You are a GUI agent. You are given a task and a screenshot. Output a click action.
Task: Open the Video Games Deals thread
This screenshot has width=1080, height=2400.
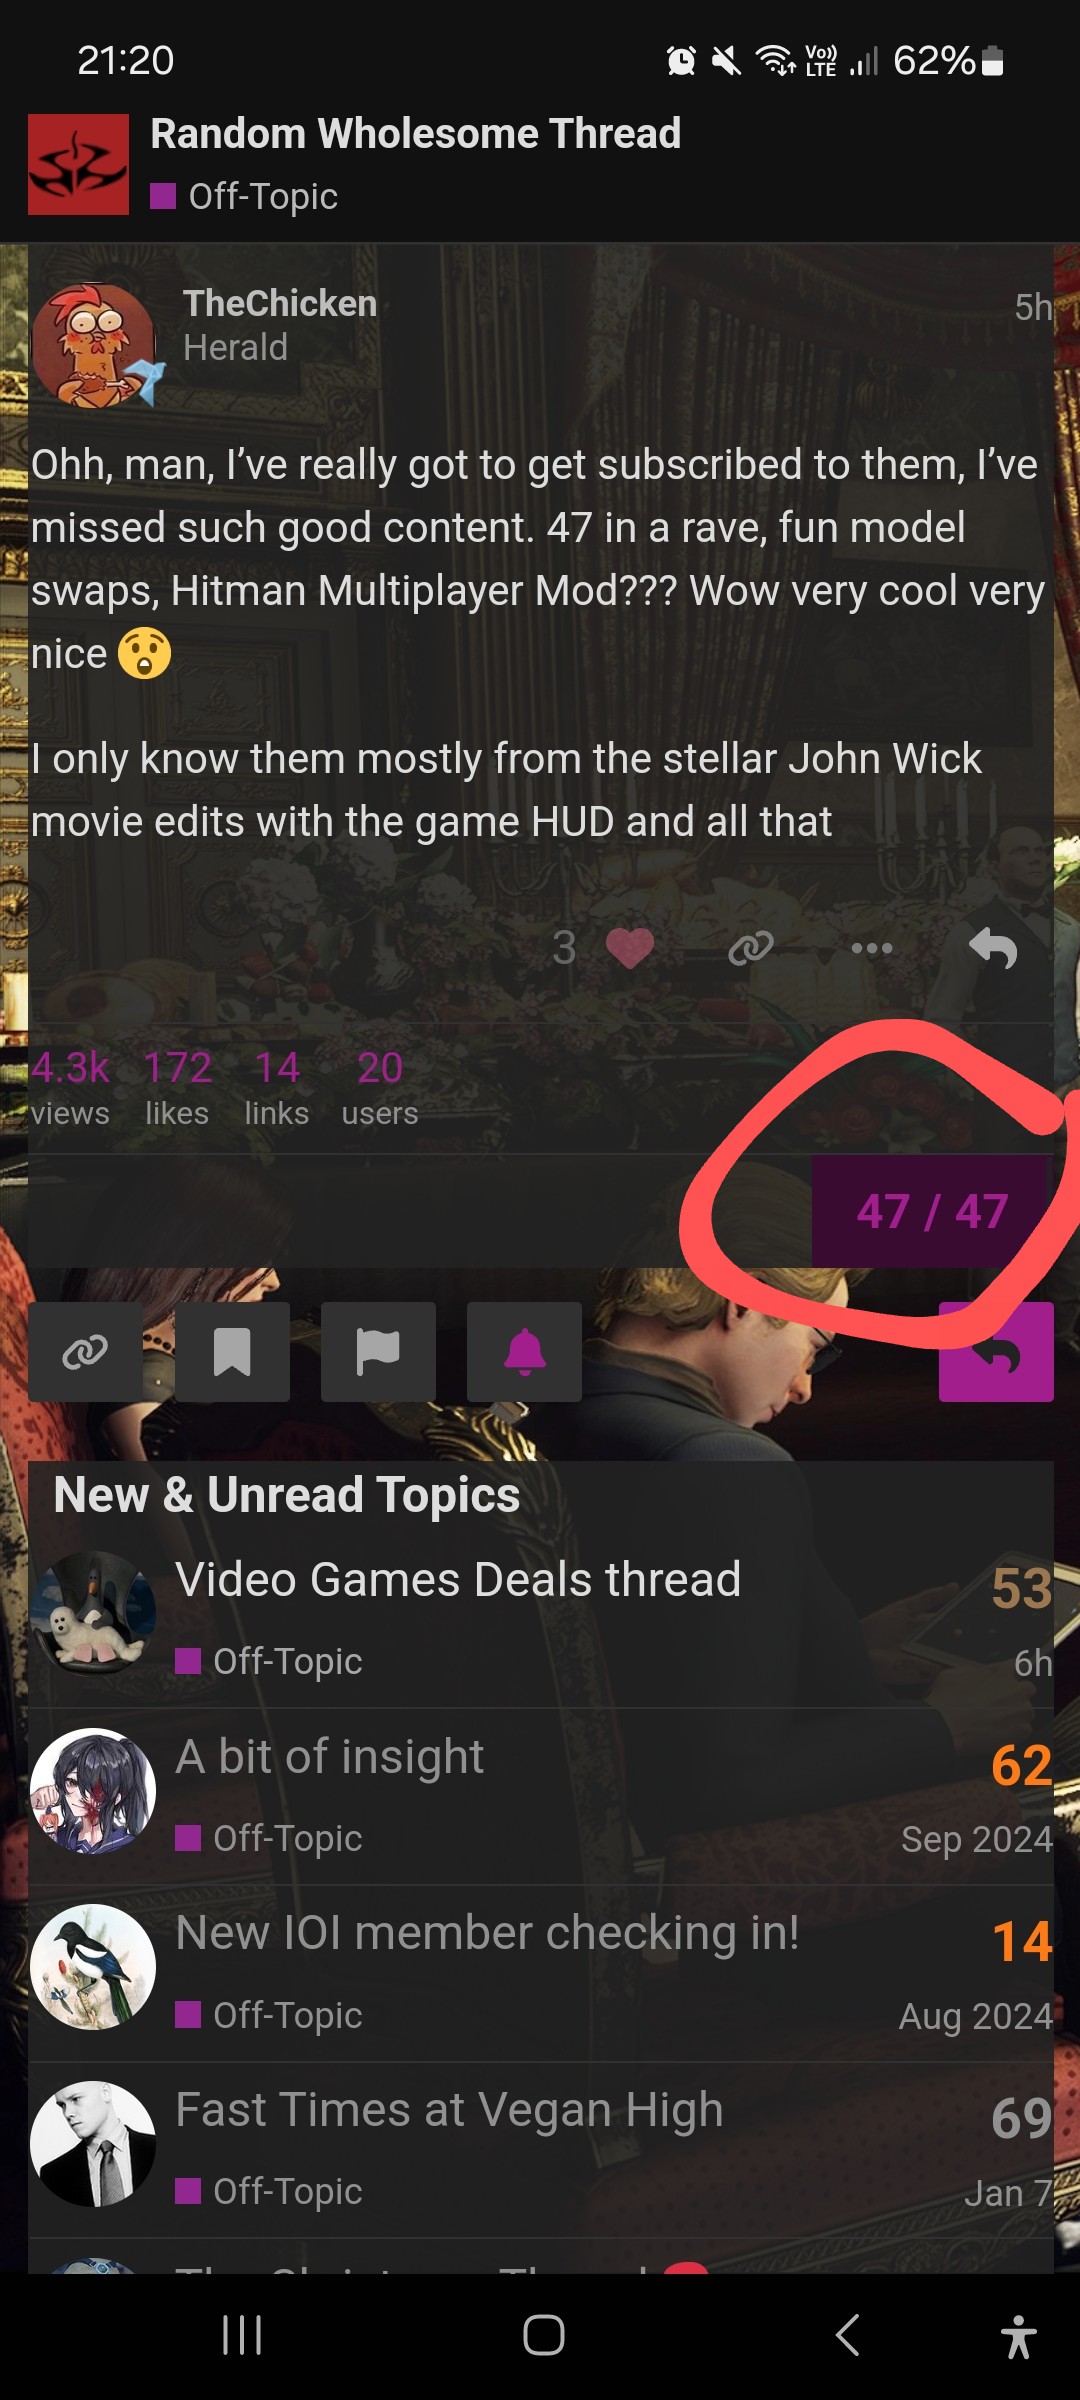[458, 1580]
